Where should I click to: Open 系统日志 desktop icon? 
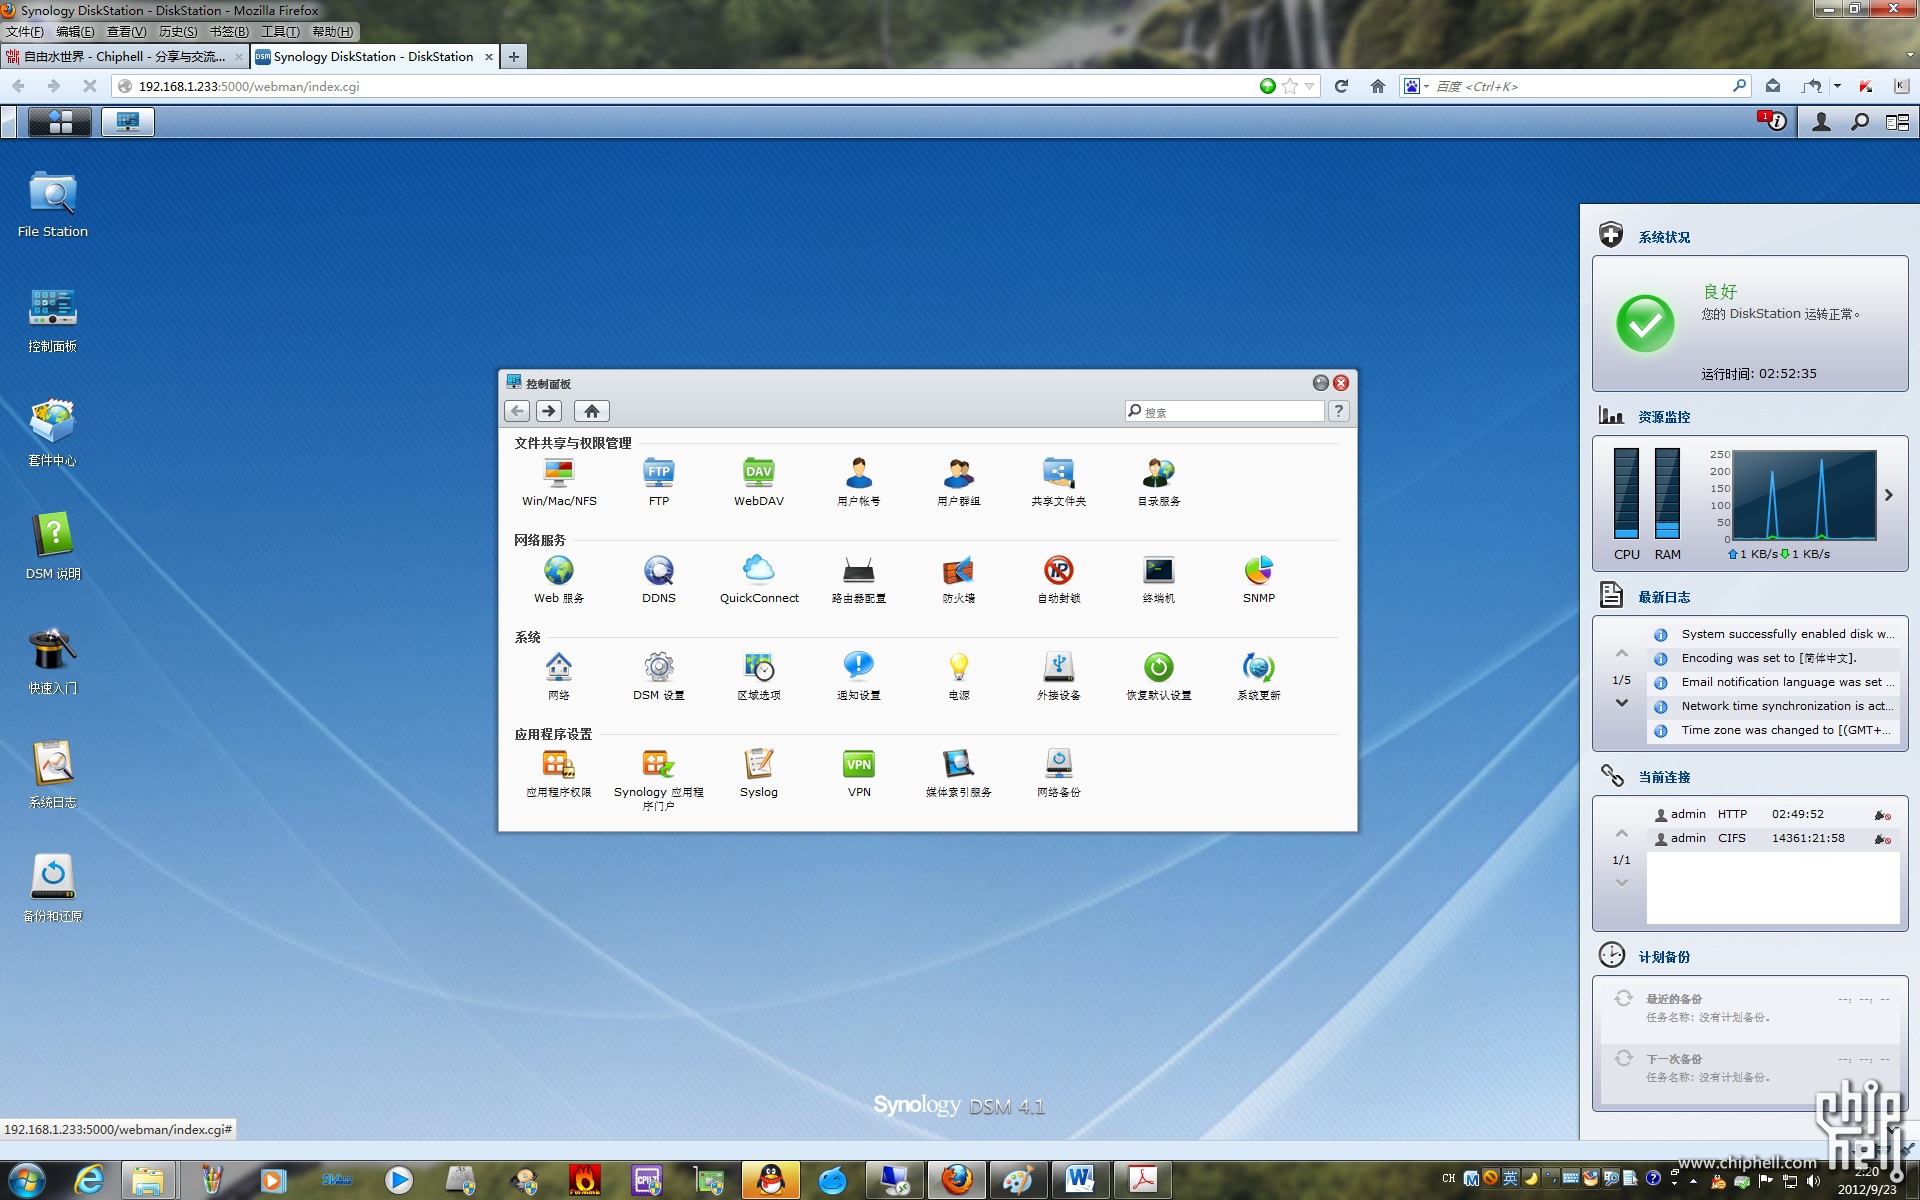(53, 775)
